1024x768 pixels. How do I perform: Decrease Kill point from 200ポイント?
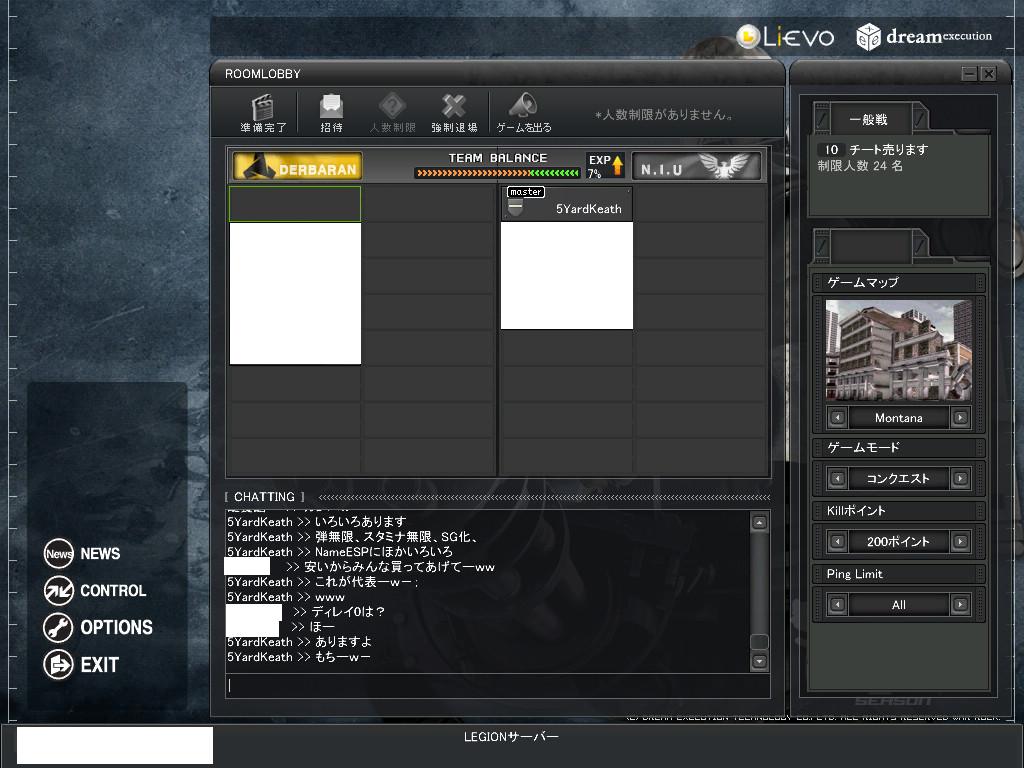tap(837, 542)
